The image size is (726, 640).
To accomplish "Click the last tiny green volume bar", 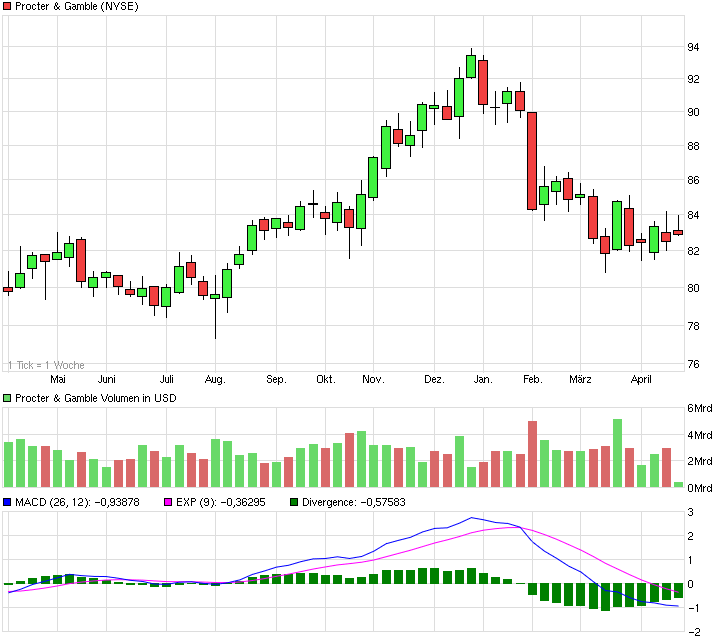I will click(x=678, y=484).
